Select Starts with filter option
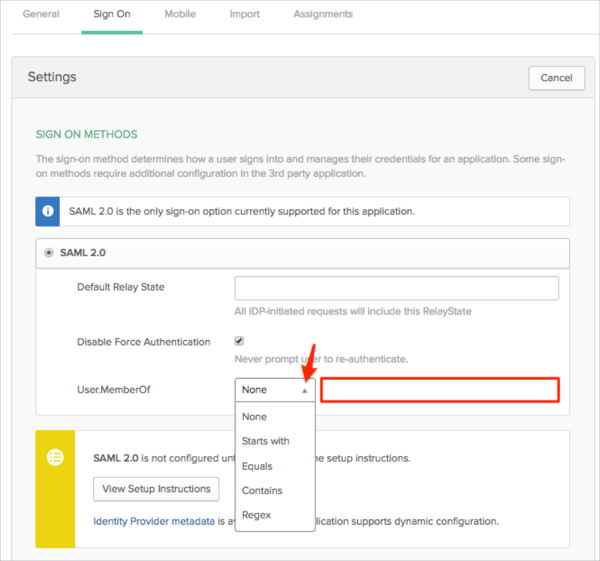 coord(266,441)
